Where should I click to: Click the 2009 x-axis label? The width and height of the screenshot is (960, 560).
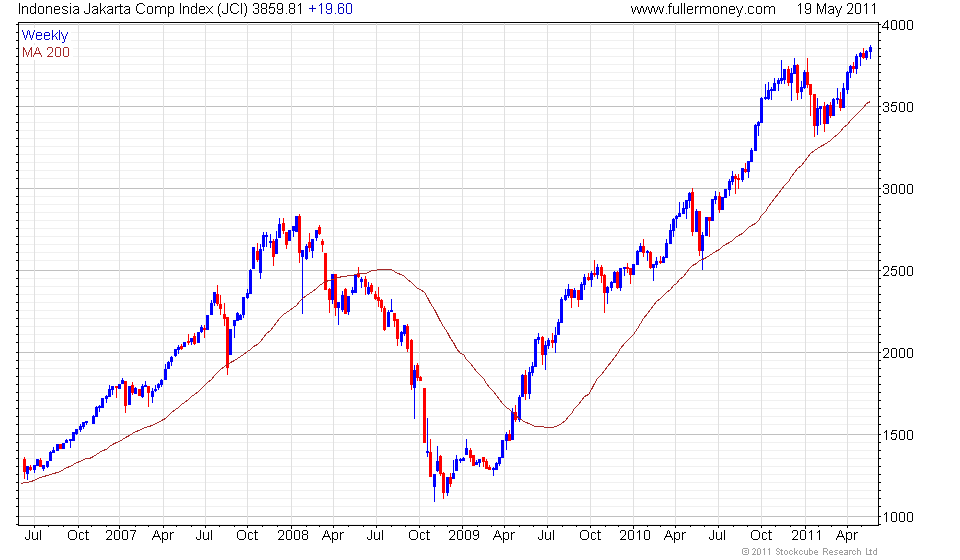tap(463, 536)
